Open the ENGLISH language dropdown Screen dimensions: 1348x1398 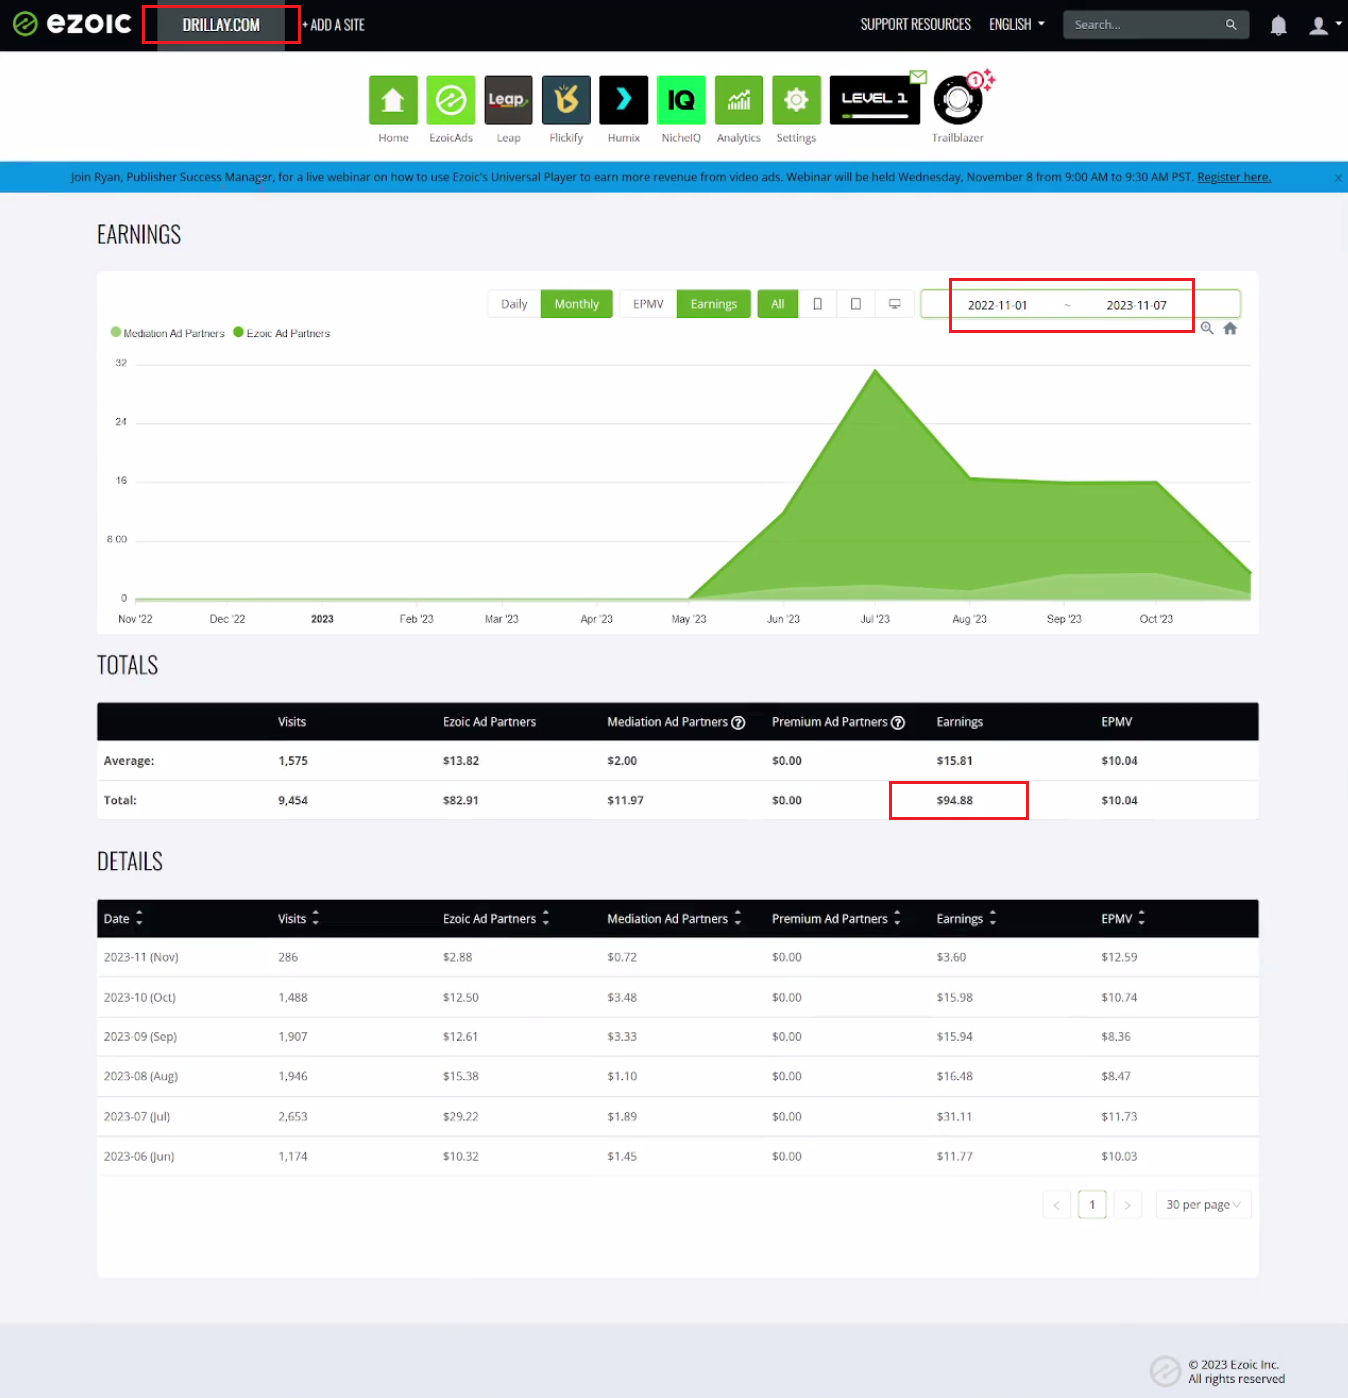[1017, 24]
